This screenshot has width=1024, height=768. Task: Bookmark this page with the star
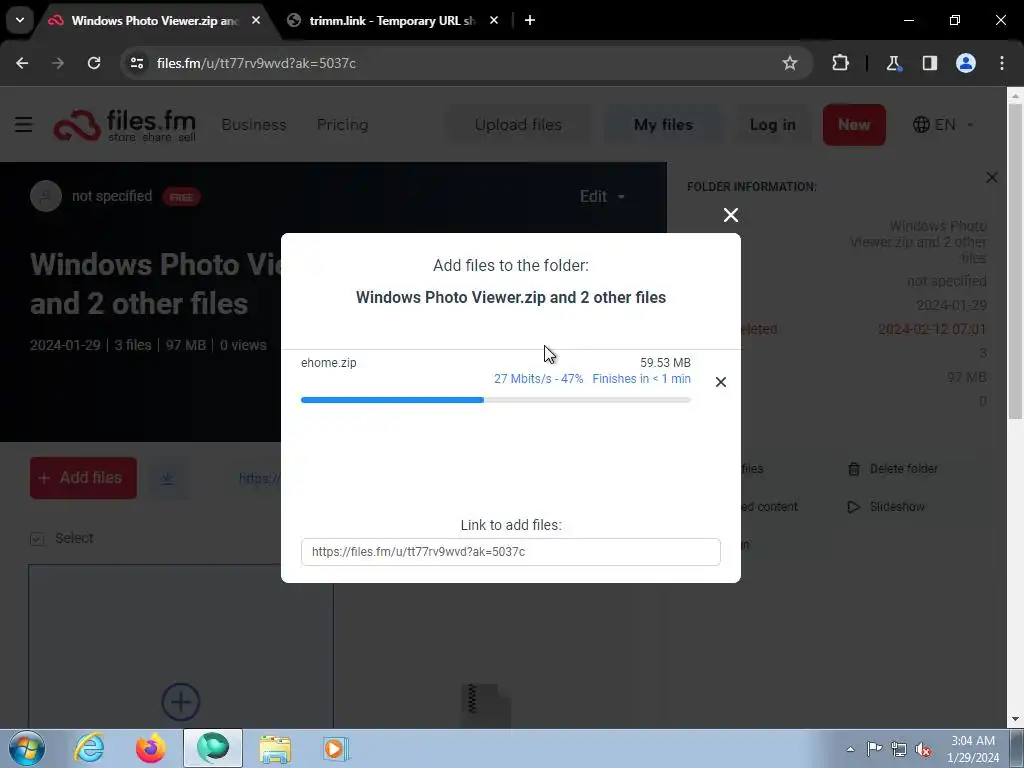790,63
